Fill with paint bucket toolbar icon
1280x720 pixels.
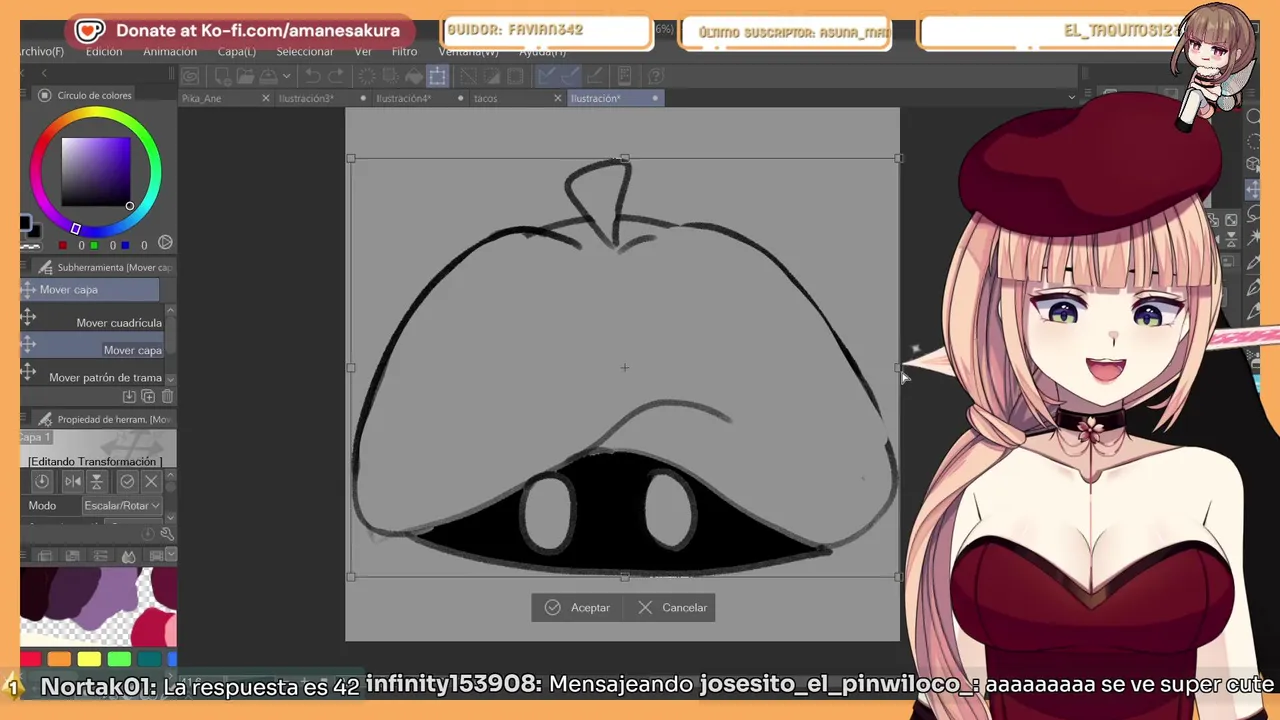(x=414, y=76)
